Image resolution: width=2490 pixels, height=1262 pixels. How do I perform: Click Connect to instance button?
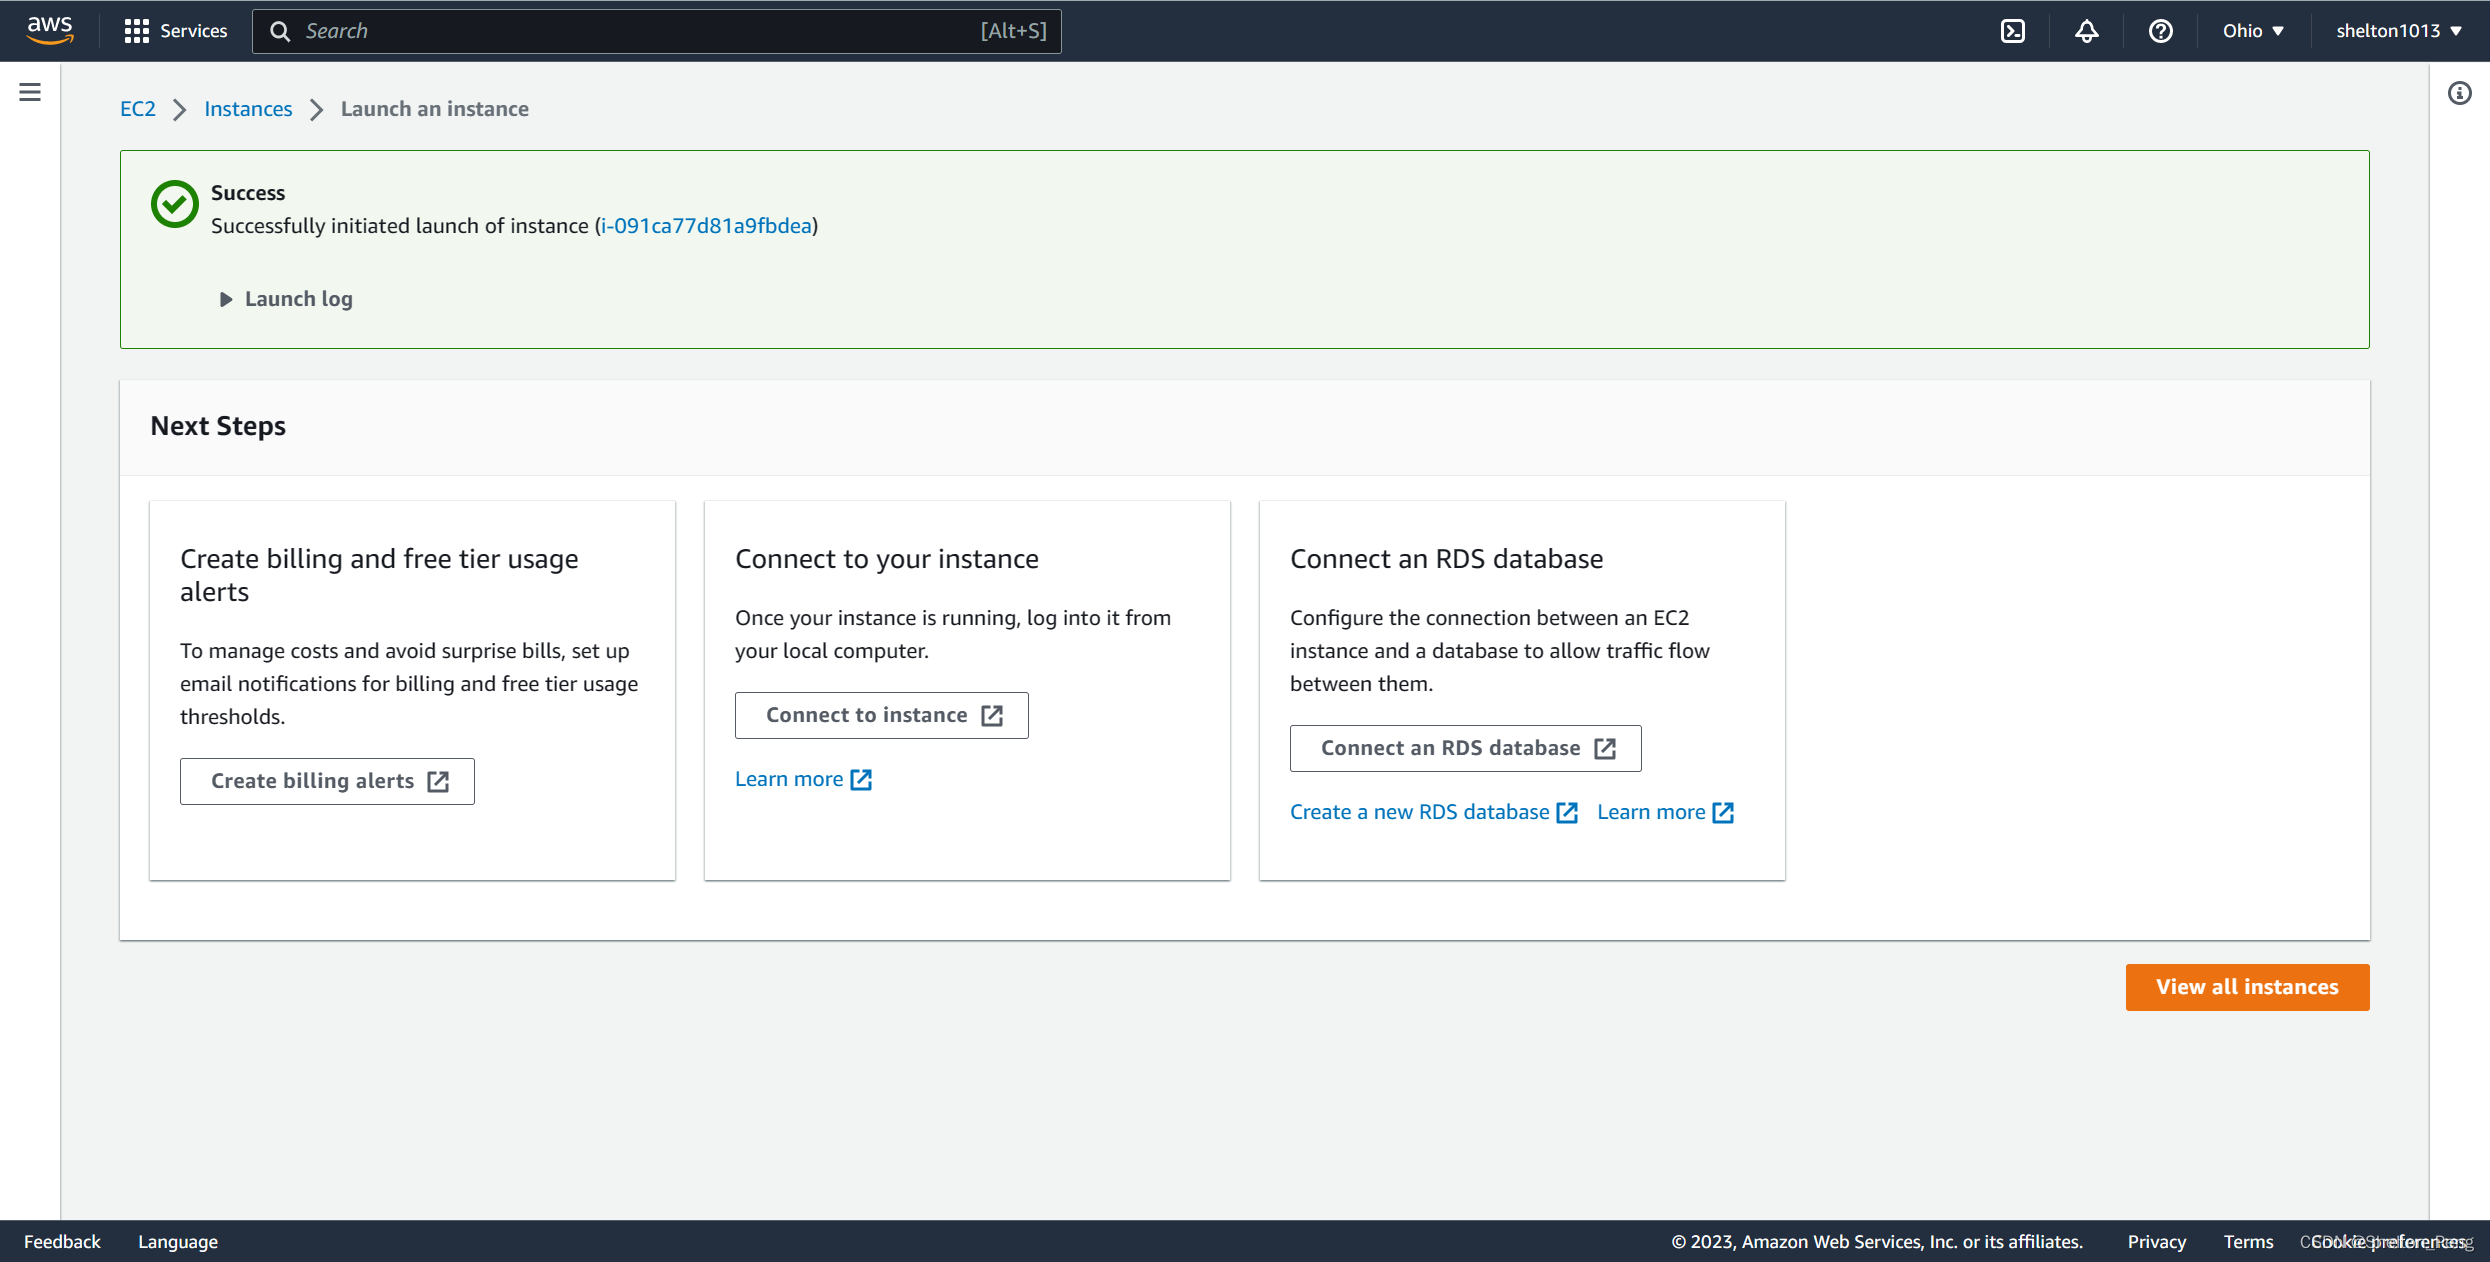(881, 715)
